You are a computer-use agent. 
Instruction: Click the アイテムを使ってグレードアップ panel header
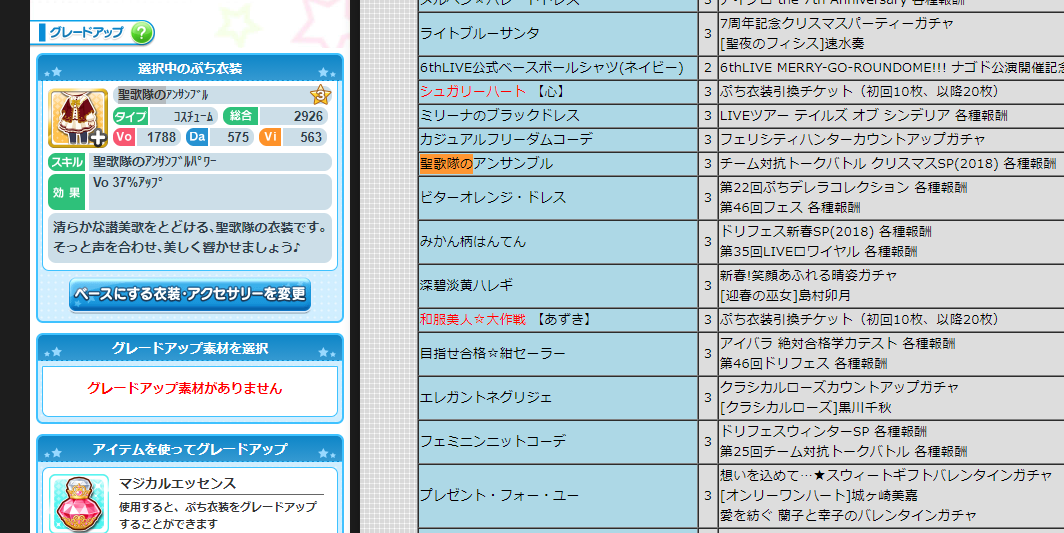pyautogui.click(x=190, y=449)
